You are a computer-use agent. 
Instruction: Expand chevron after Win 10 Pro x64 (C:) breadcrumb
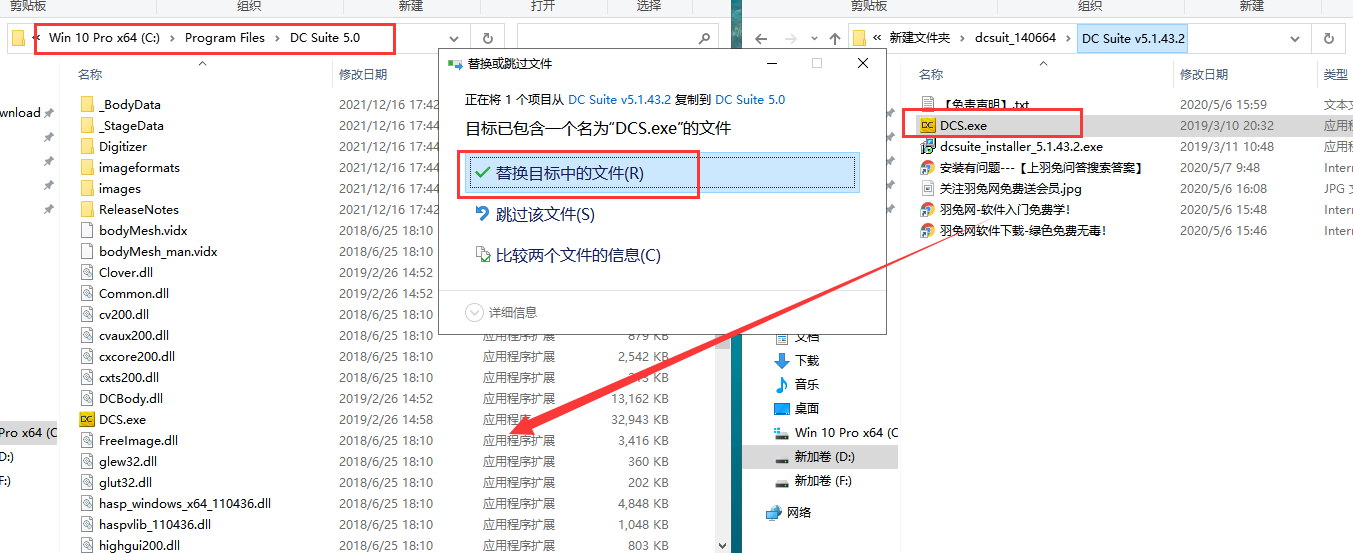tap(172, 38)
